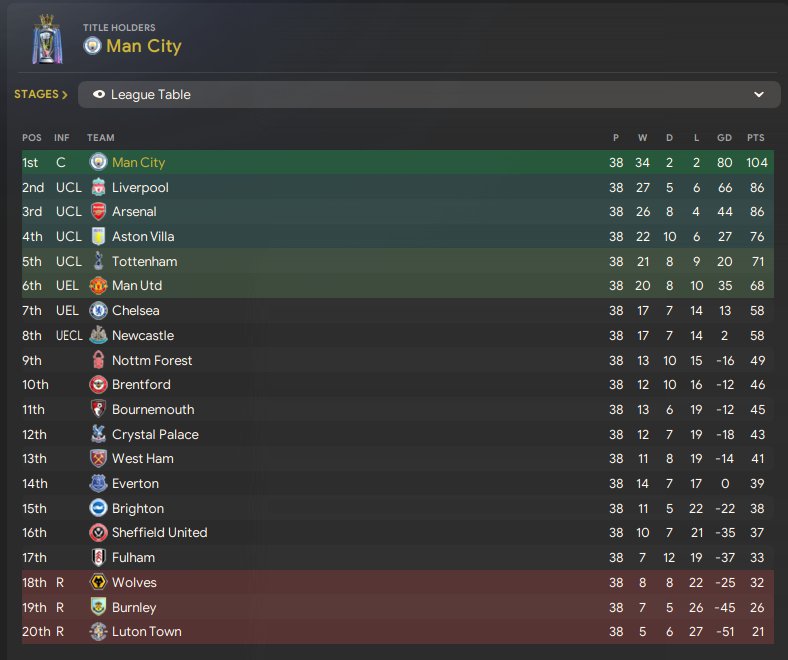The width and height of the screenshot is (788, 660).
Task: Sort table by PTS column header
Action: click(x=755, y=138)
